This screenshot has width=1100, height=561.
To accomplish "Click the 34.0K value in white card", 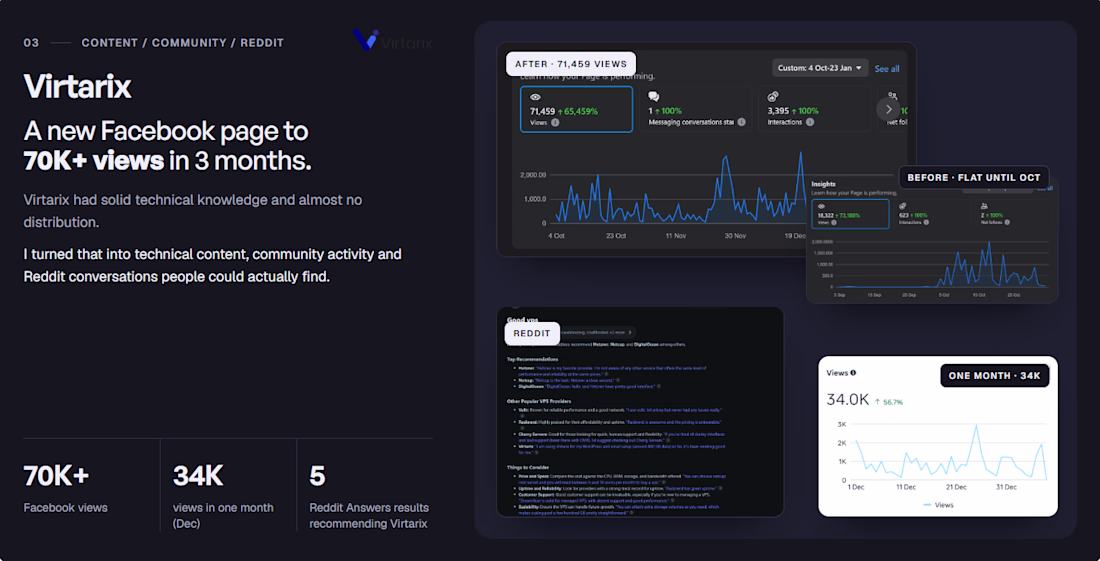I will pyautogui.click(x=848, y=400).
